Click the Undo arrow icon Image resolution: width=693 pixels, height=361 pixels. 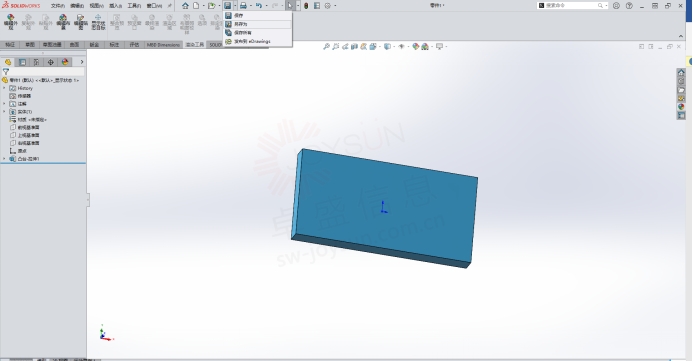click(259, 6)
